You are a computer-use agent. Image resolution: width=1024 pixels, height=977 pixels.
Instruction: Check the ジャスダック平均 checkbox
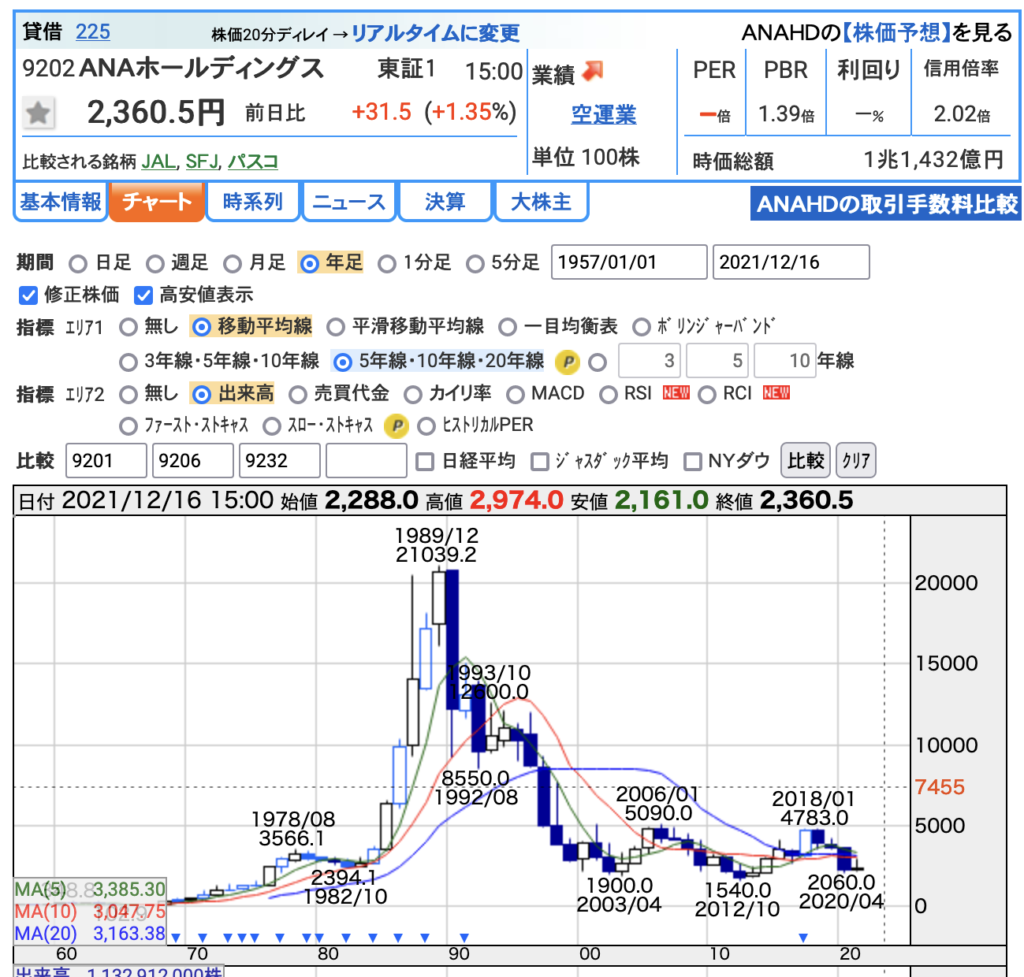(x=539, y=462)
